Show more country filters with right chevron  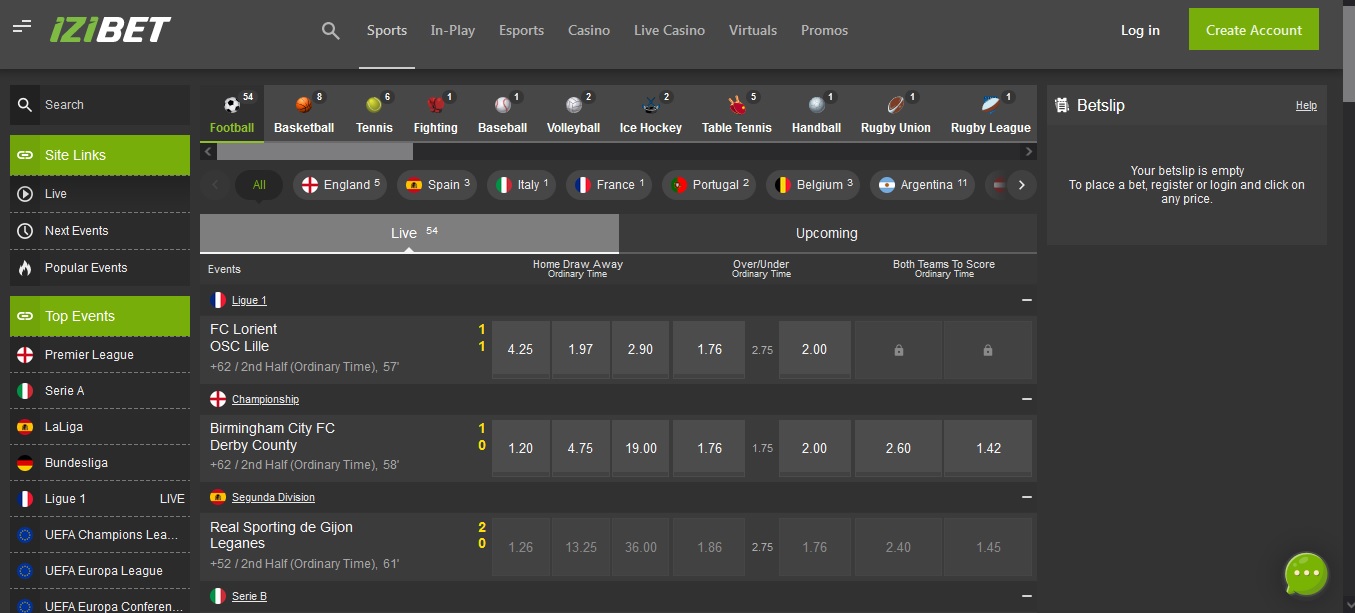coord(1021,185)
